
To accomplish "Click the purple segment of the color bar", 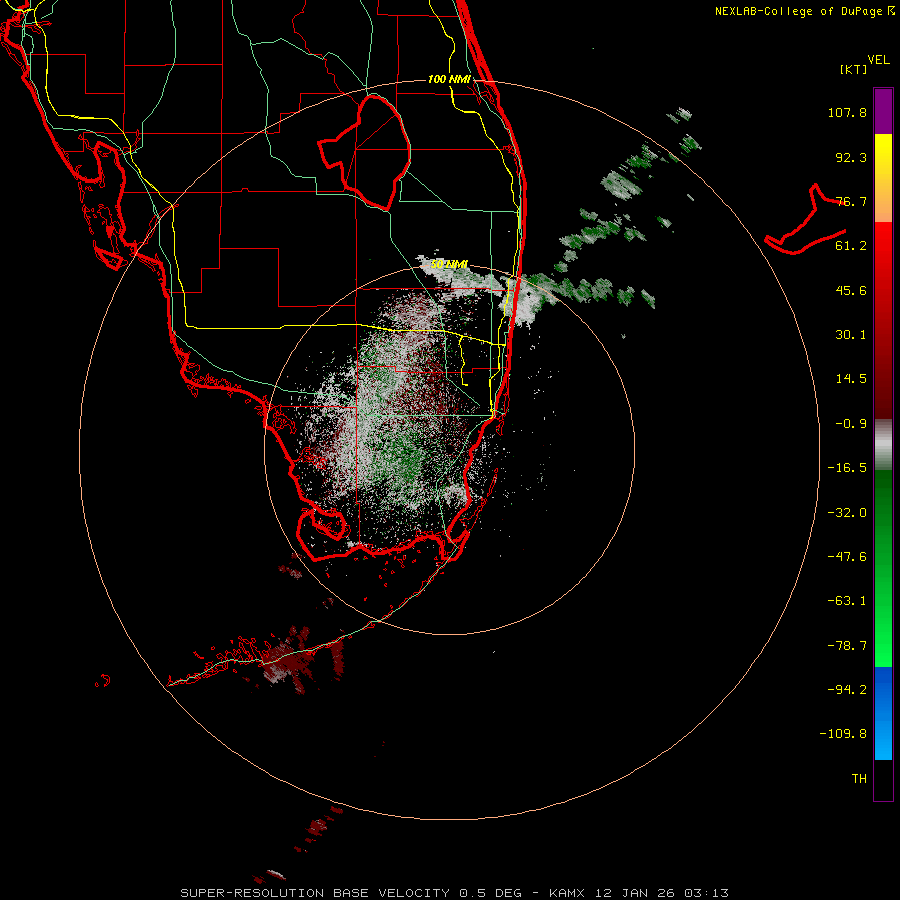I will 883,111.
